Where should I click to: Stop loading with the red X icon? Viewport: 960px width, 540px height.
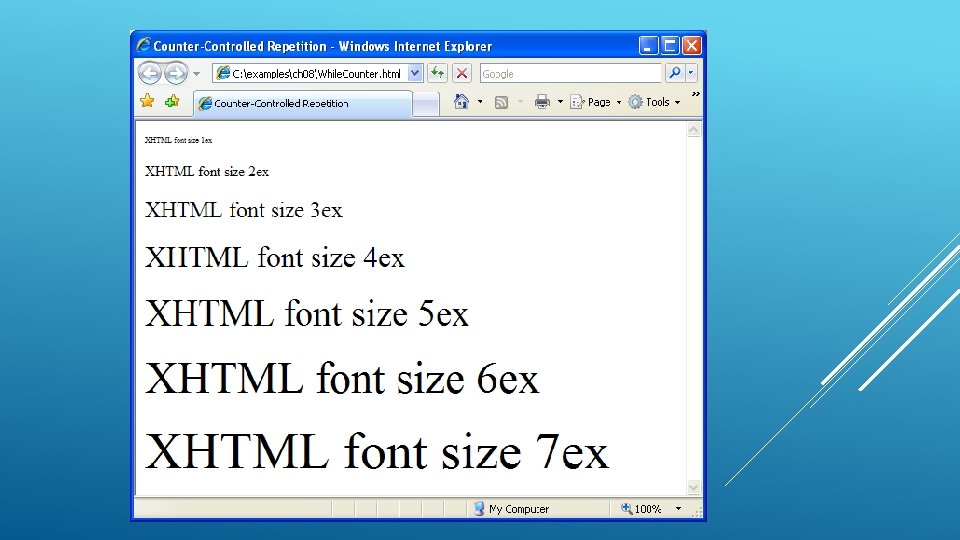point(462,73)
